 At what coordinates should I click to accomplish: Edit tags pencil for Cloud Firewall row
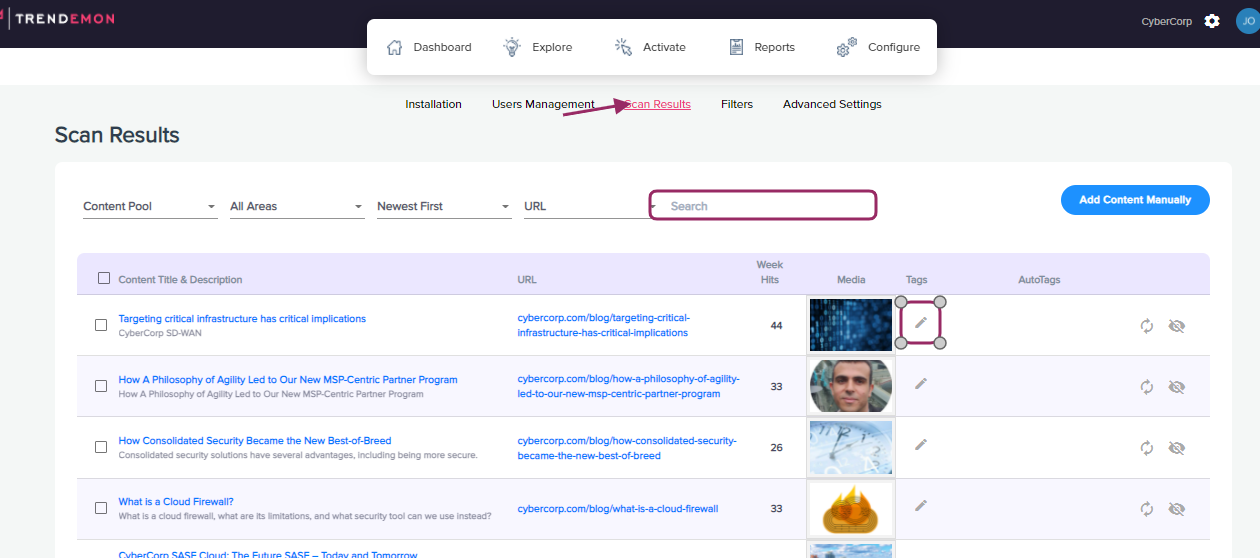click(x=921, y=505)
